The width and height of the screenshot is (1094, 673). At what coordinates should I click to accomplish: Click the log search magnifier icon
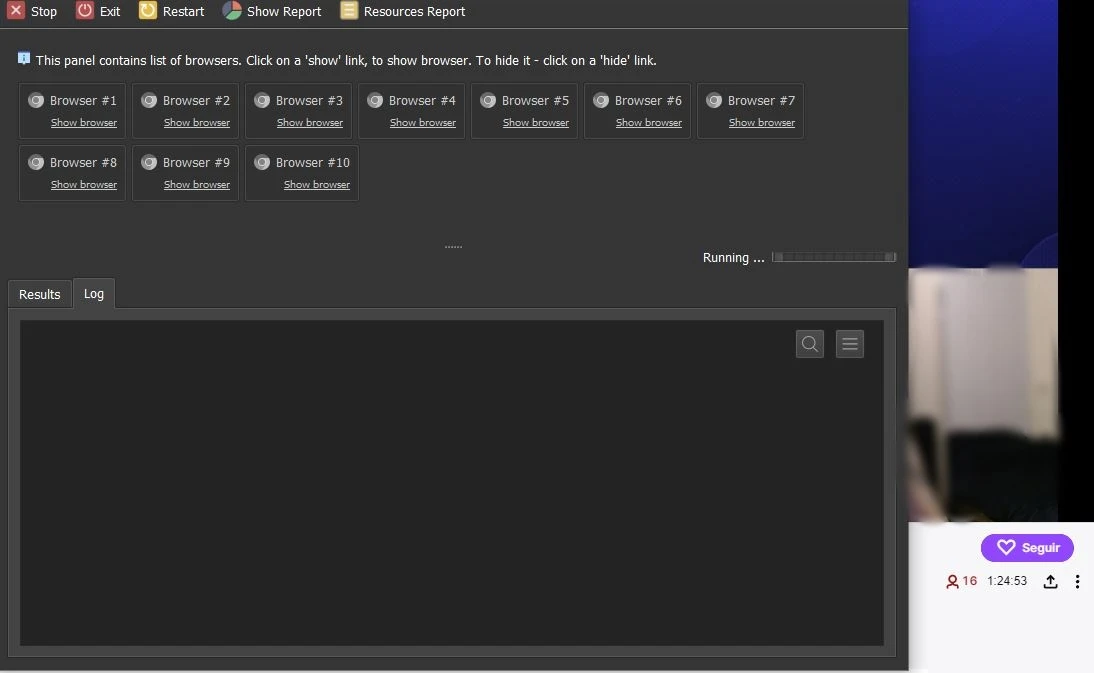point(810,344)
